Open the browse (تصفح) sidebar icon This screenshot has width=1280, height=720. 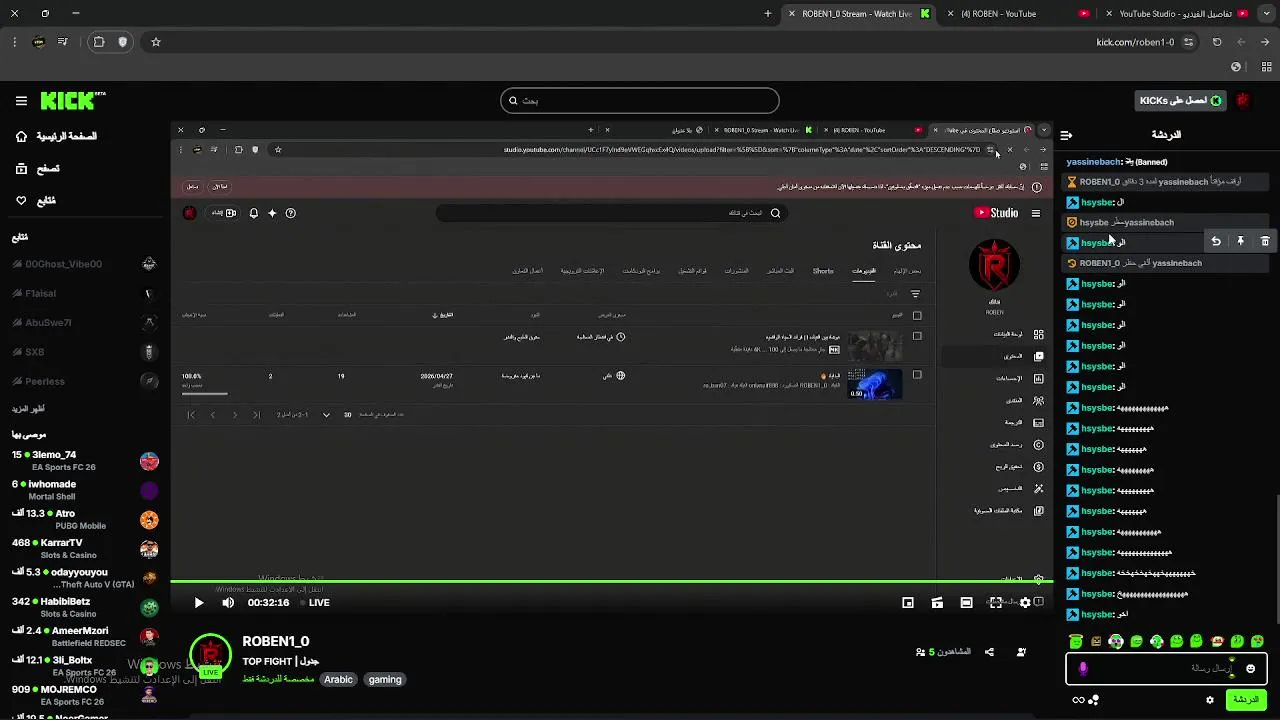coord(21,169)
